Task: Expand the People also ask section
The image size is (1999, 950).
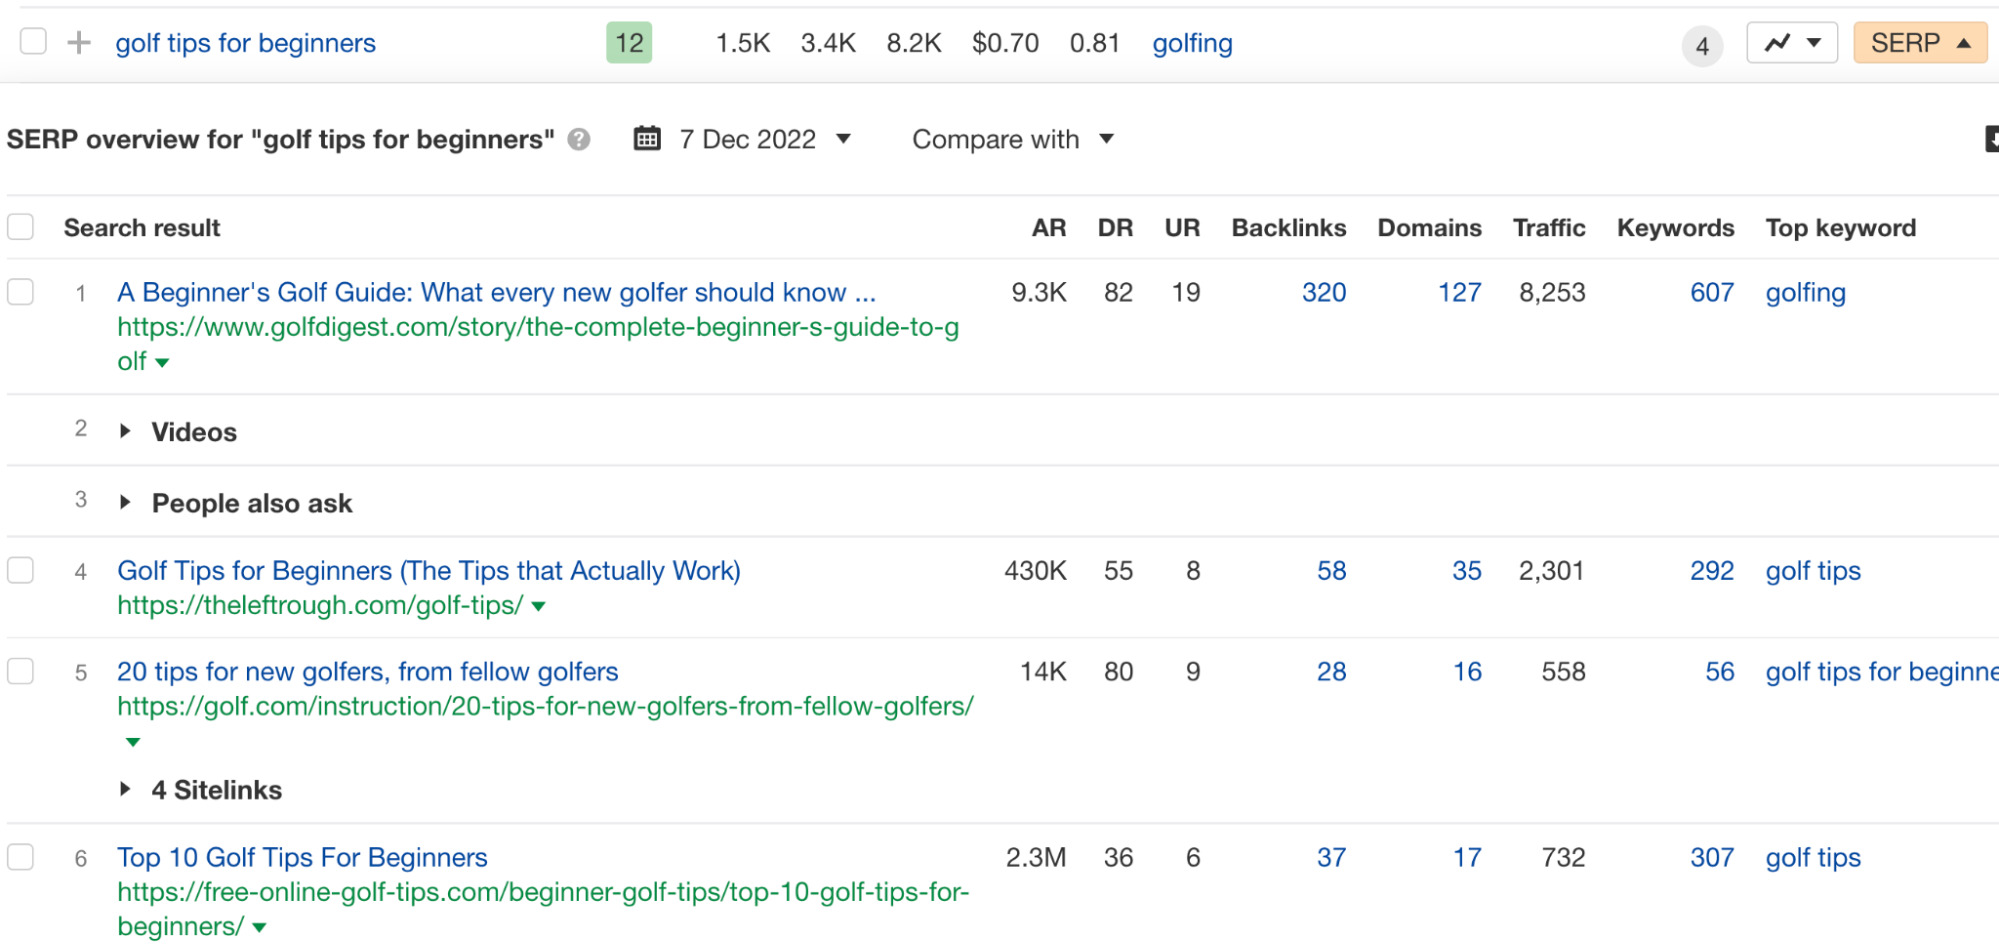Action: 126,501
